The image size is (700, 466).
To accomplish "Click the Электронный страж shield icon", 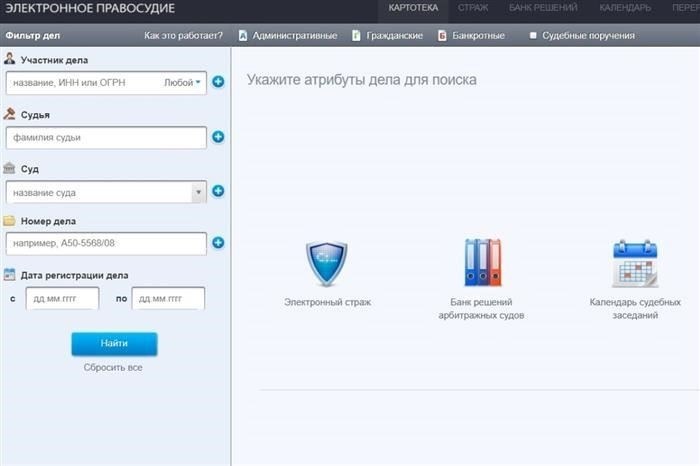I will tap(326, 264).
